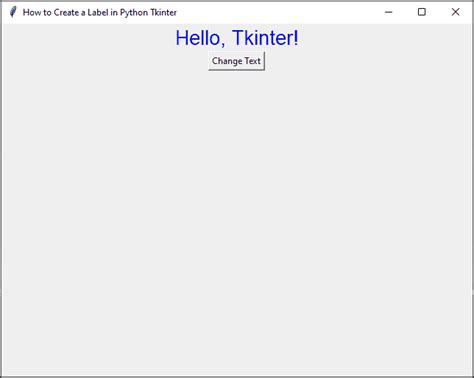Click "Tkinter" in the window title
The height and width of the screenshot is (378, 474).
[x=163, y=12]
